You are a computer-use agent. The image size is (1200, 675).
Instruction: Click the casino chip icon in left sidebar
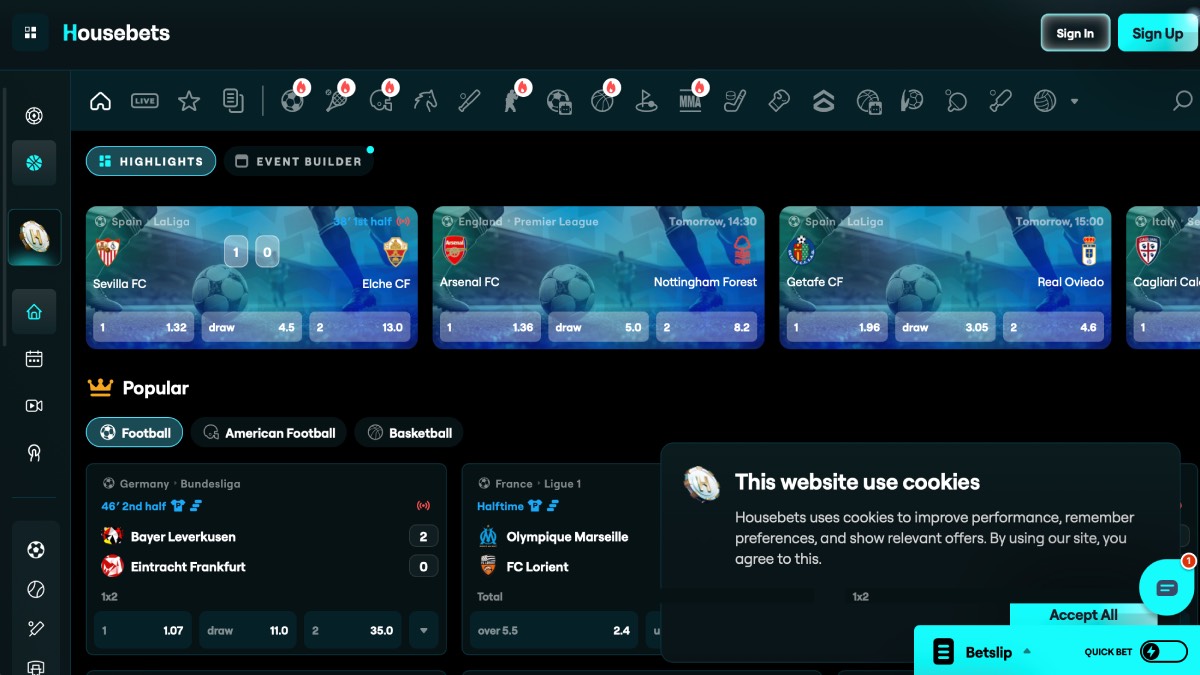click(x=34, y=116)
